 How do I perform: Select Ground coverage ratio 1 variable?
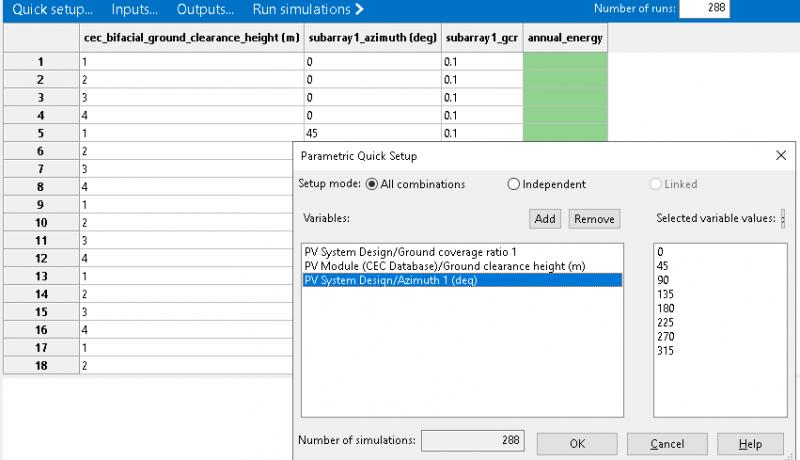(x=396, y=251)
